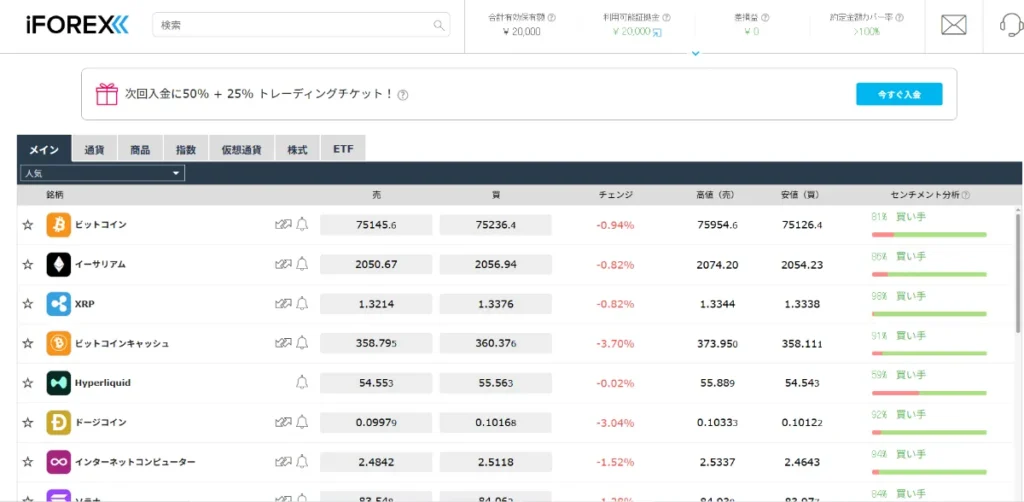Open the 人気 sorting dropdown

pyautogui.click(x=103, y=173)
